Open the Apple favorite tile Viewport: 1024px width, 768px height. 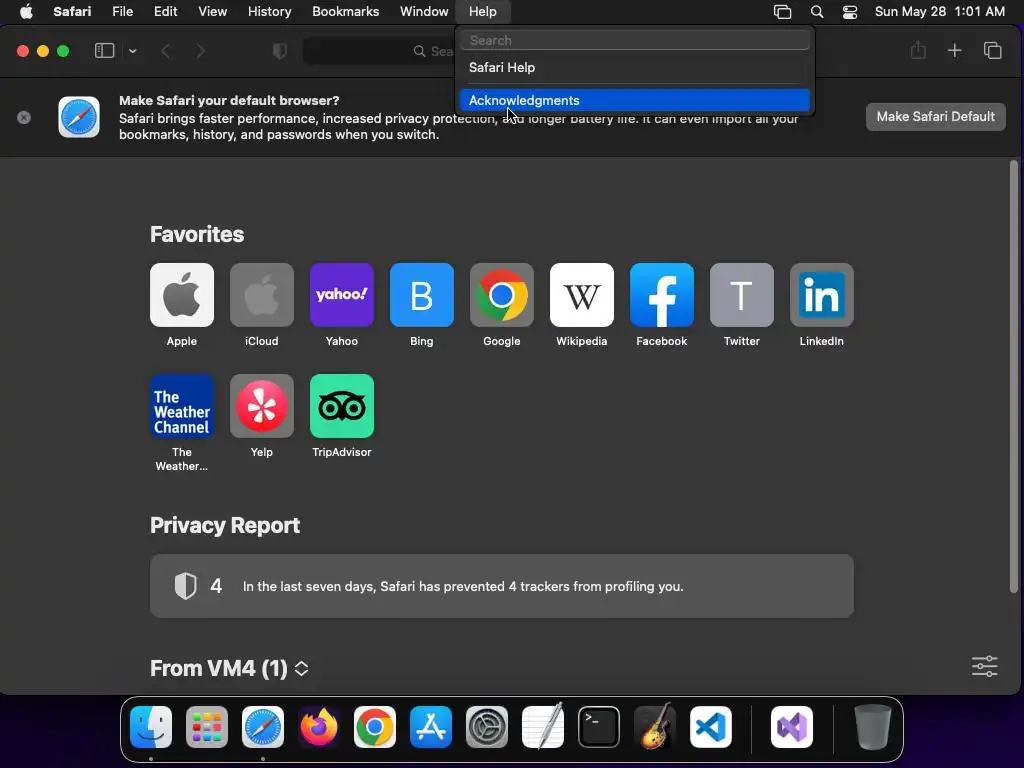point(182,295)
